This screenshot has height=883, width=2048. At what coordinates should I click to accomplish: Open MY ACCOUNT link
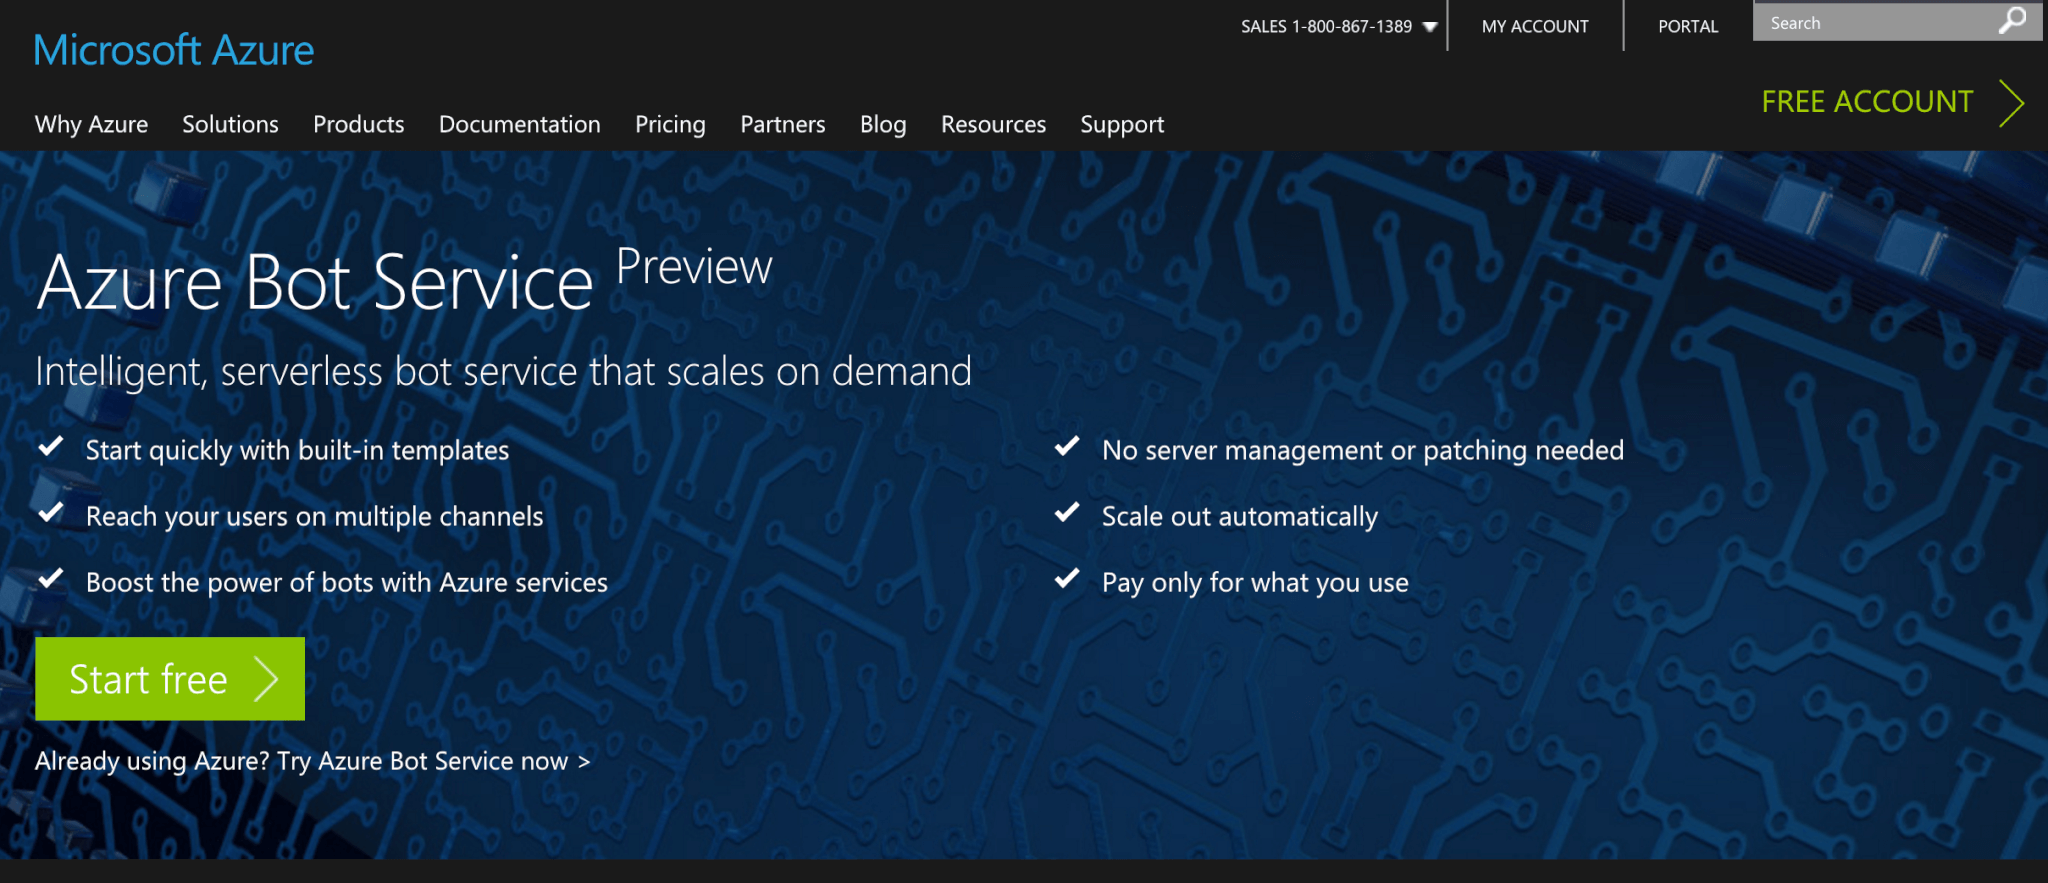pos(1535,27)
